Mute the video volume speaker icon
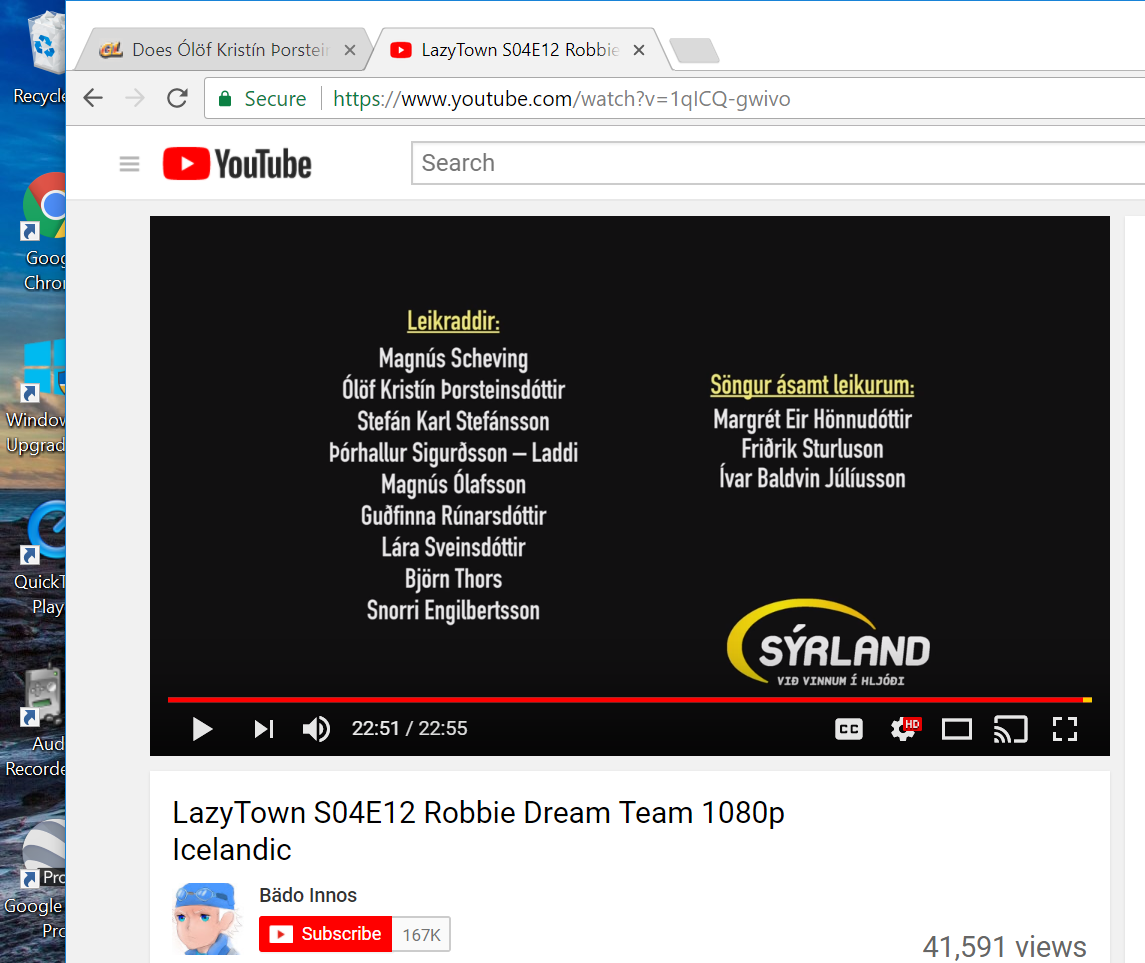Image resolution: width=1145 pixels, height=963 pixels. [316, 729]
